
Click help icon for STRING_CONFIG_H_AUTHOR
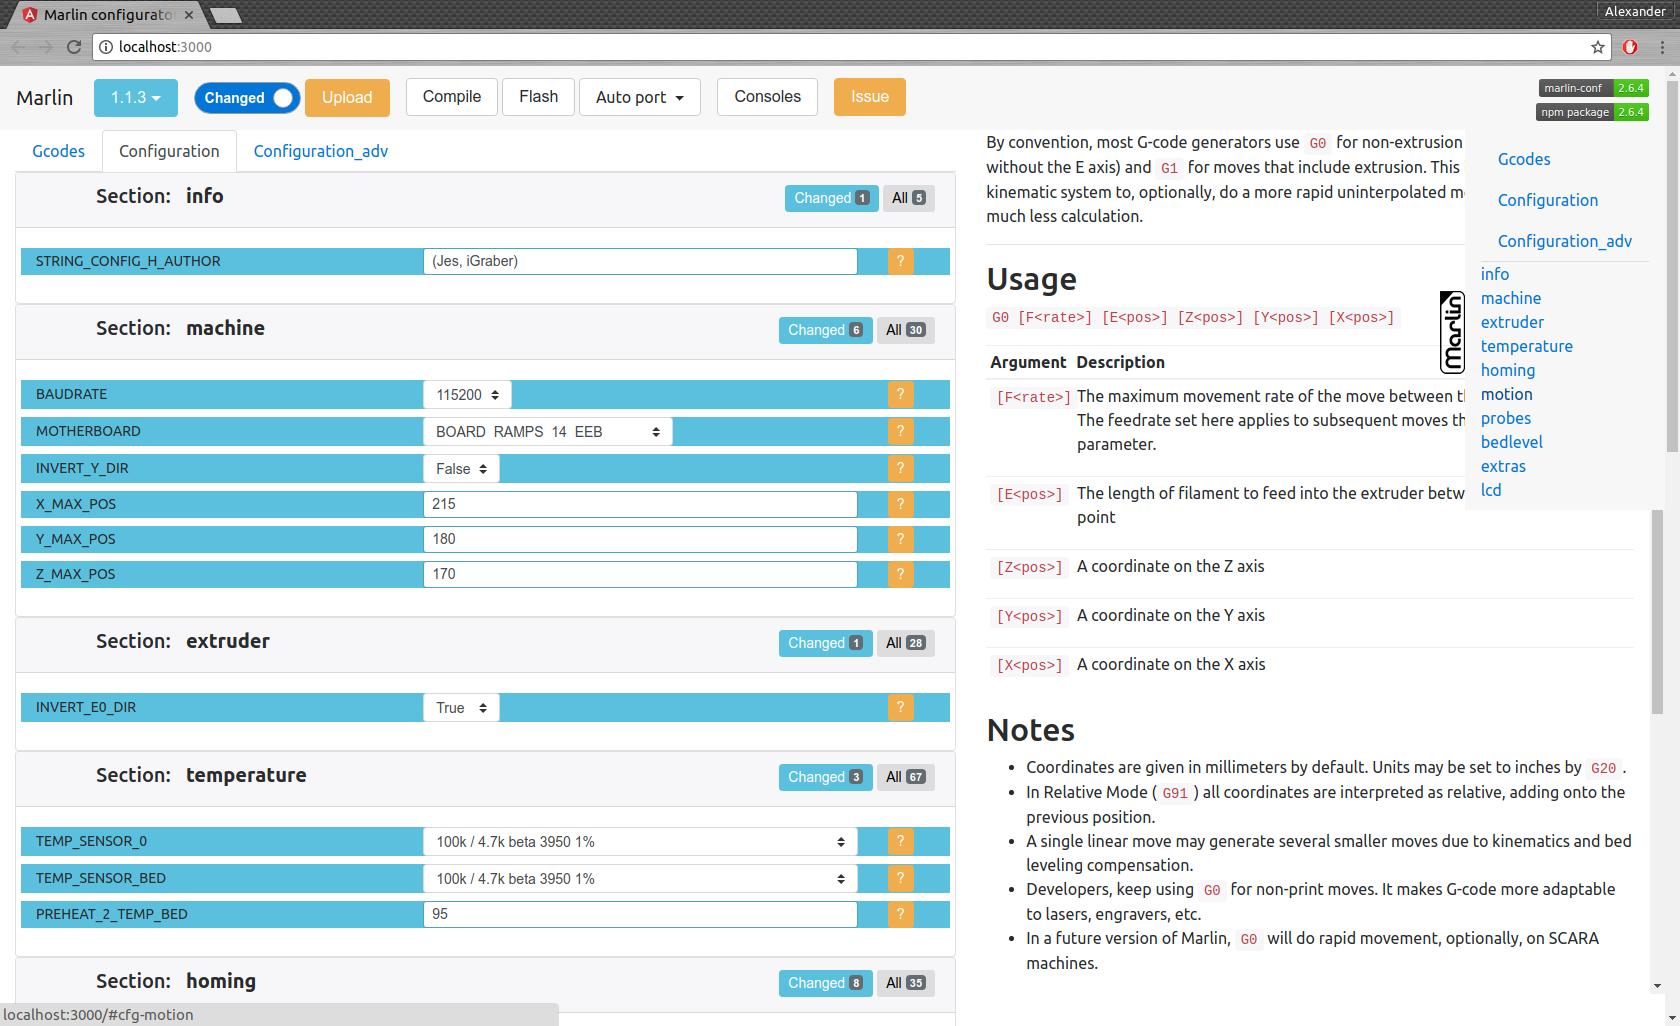[x=900, y=261]
